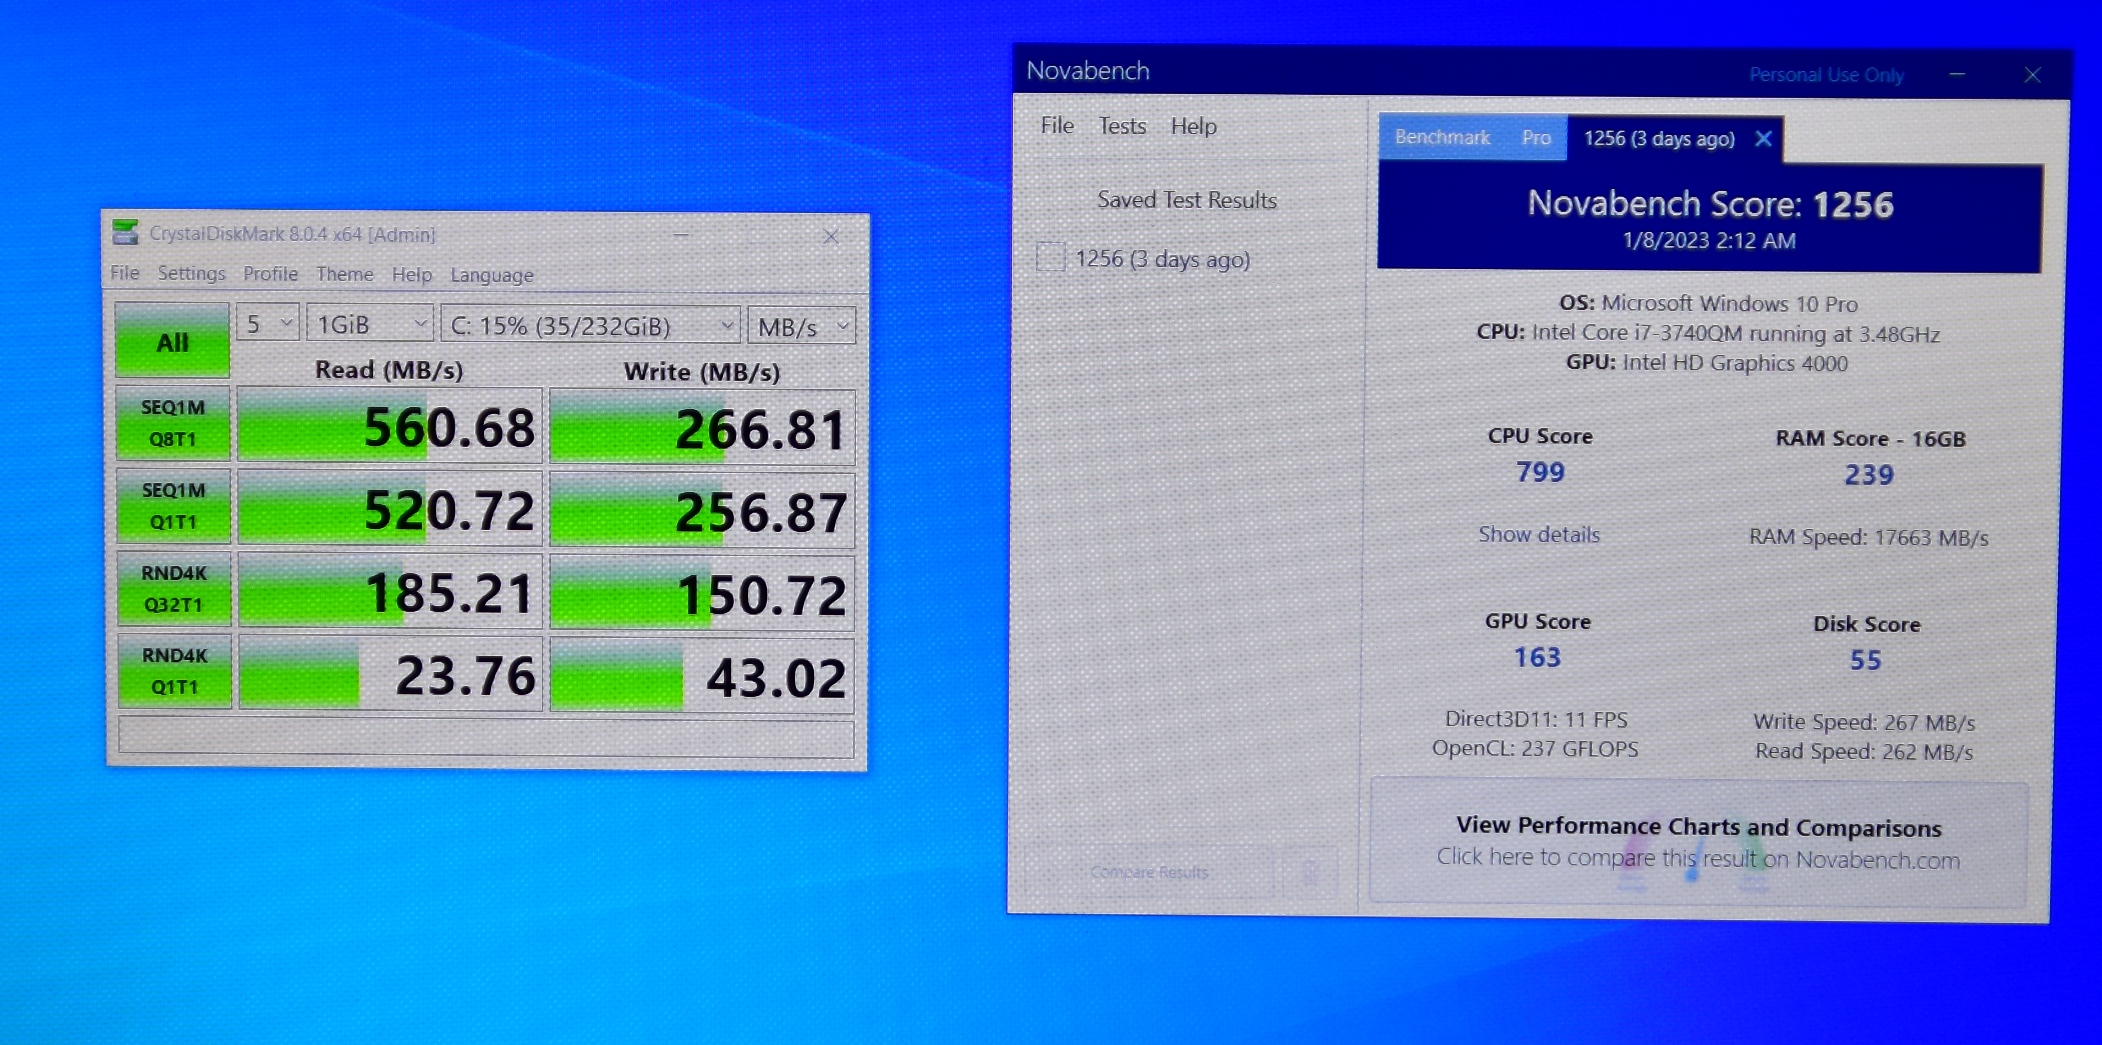Switch to the Pro tab in Novabench

tap(1536, 138)
